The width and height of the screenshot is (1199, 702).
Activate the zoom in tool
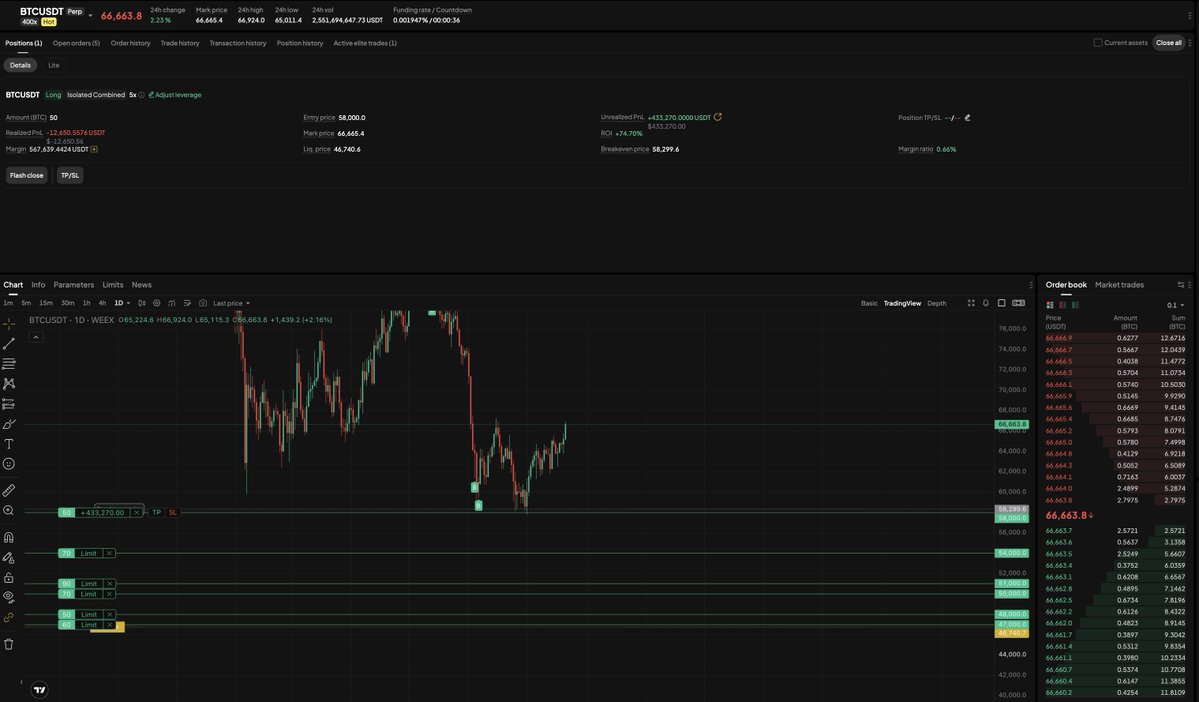pos(8,511)
